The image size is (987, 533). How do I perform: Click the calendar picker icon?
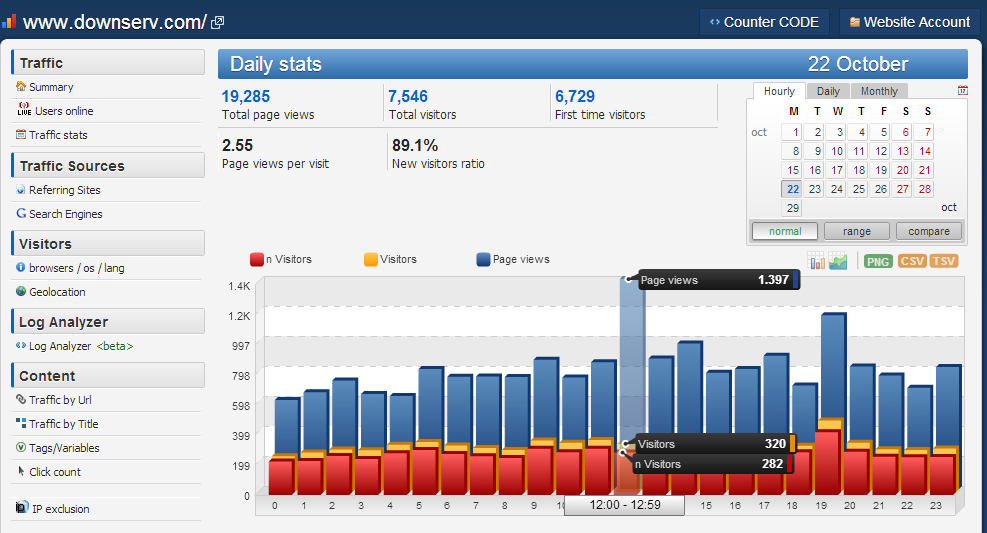tap(962, 91)
